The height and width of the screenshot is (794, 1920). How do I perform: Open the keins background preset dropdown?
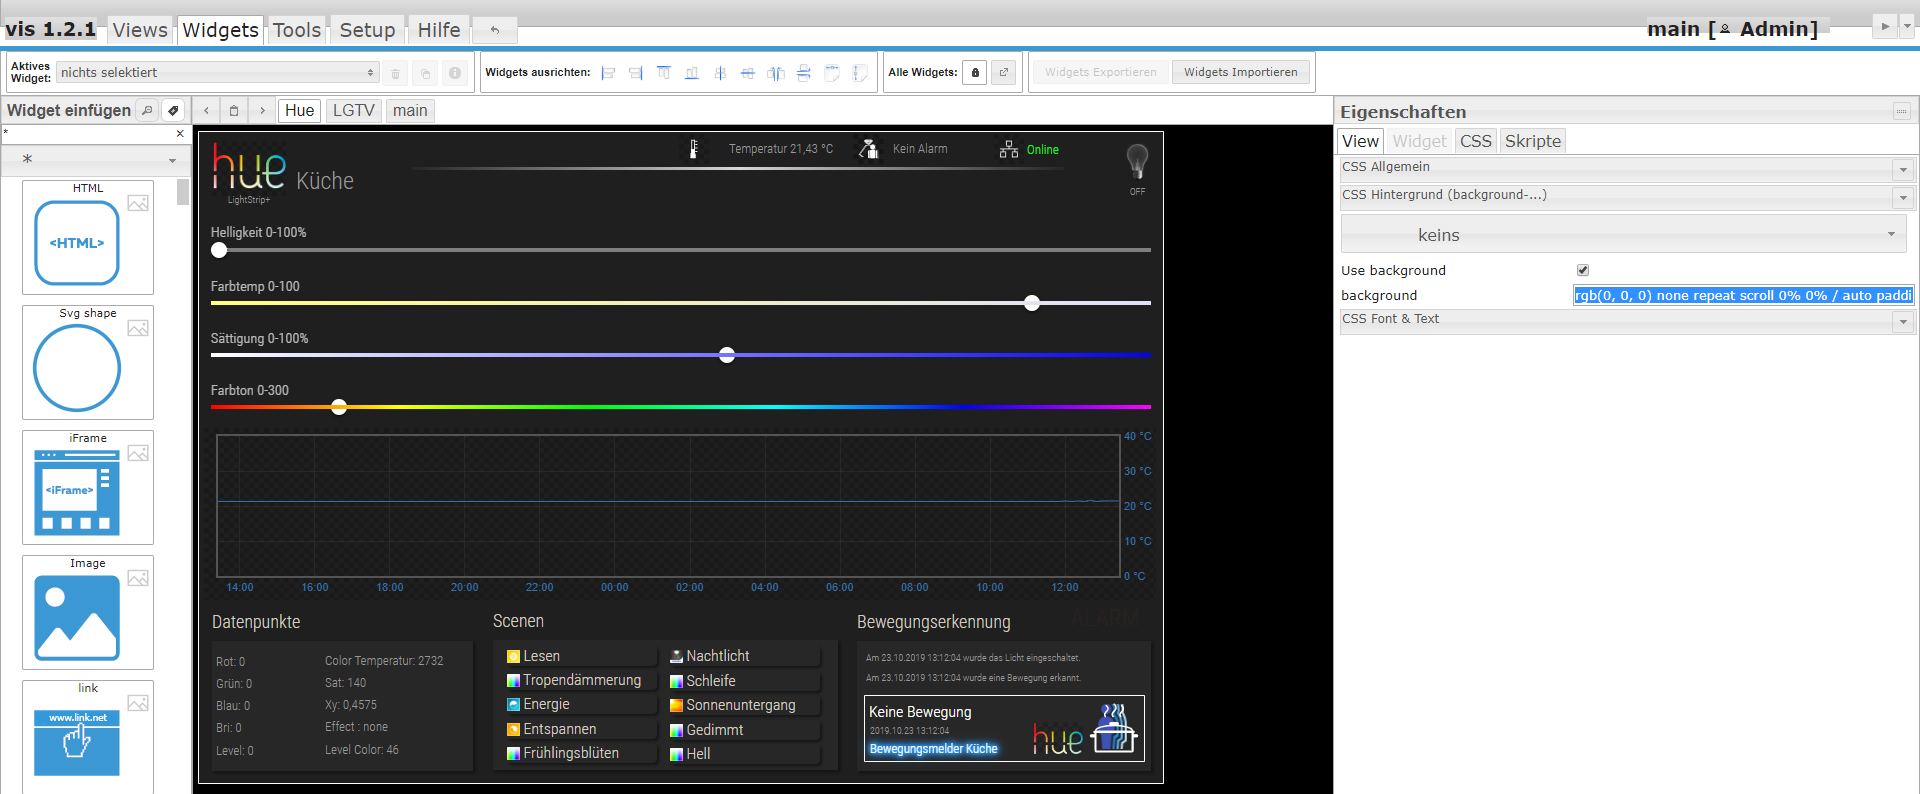coord(1623,235)
